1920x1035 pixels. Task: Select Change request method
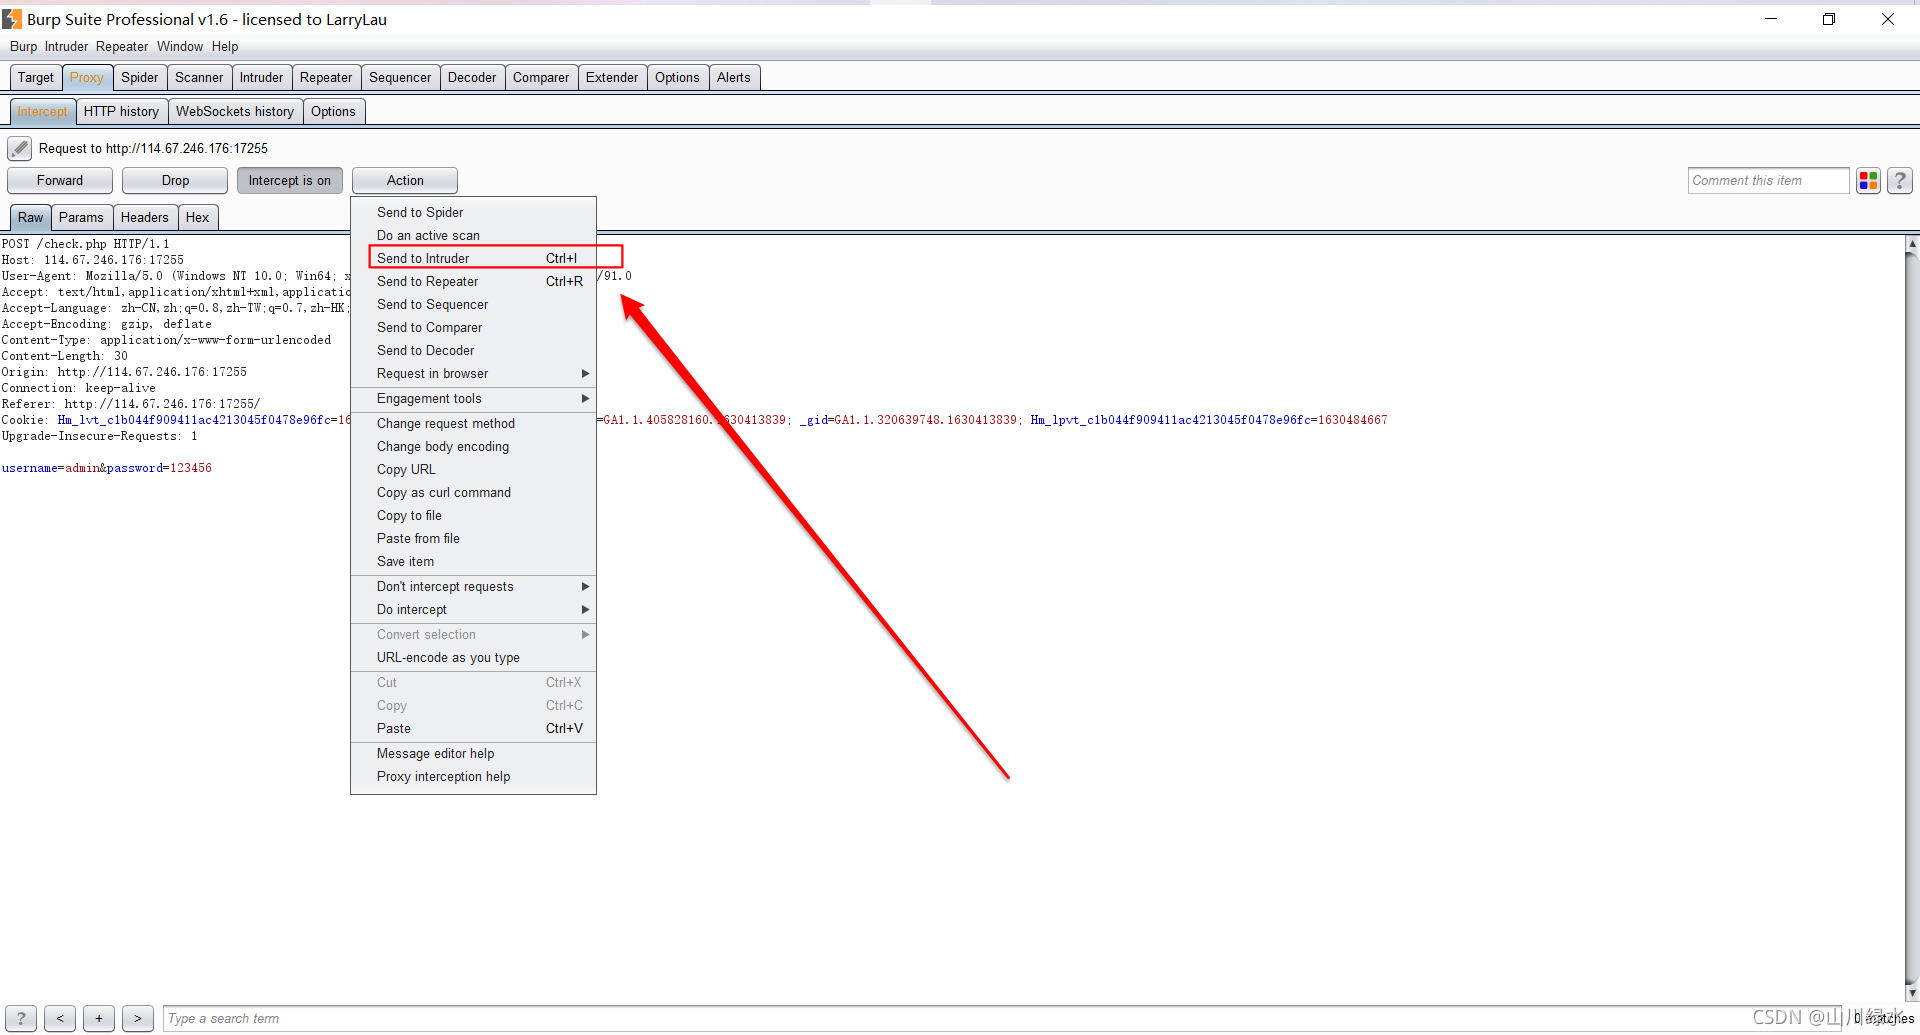[474, 424]
